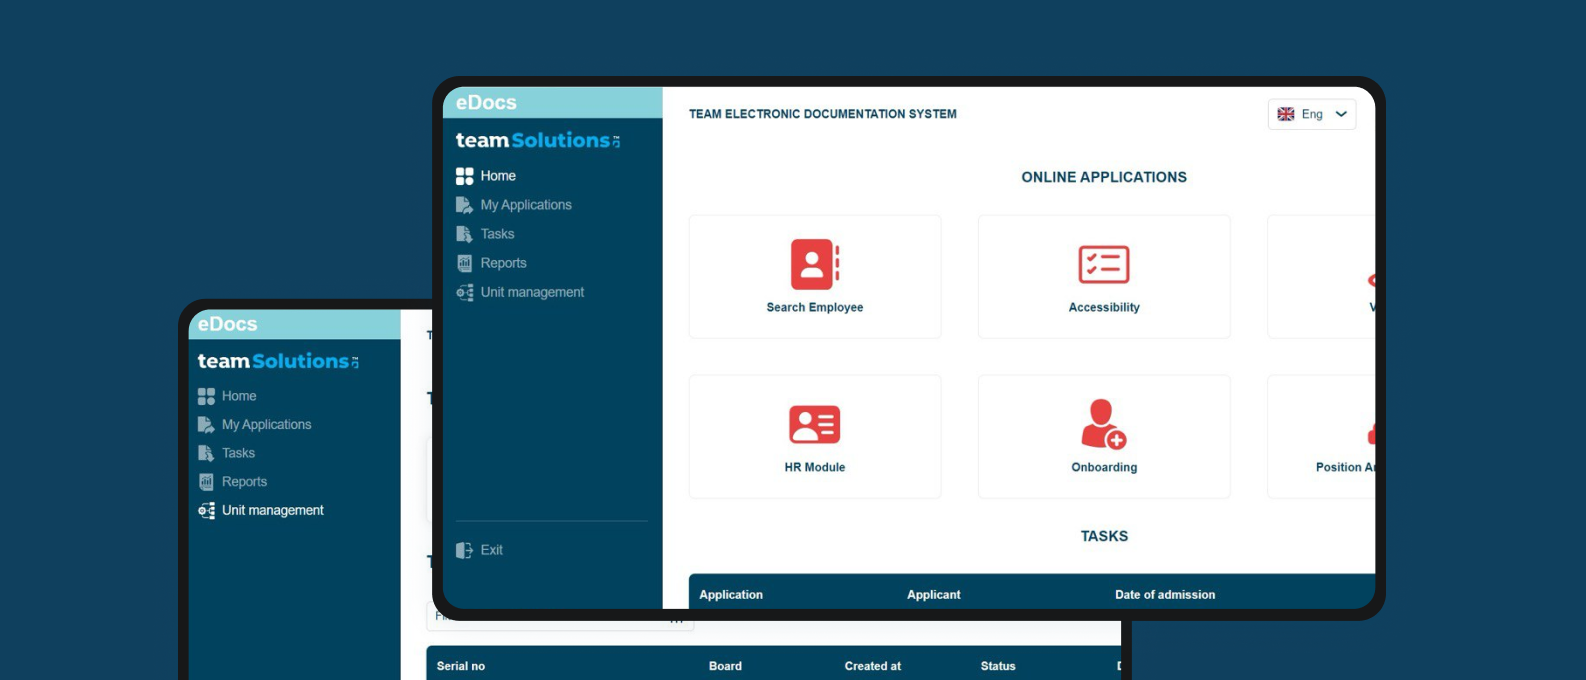
Task: Open Tasks in back window menu
Action: coord(238,453)
